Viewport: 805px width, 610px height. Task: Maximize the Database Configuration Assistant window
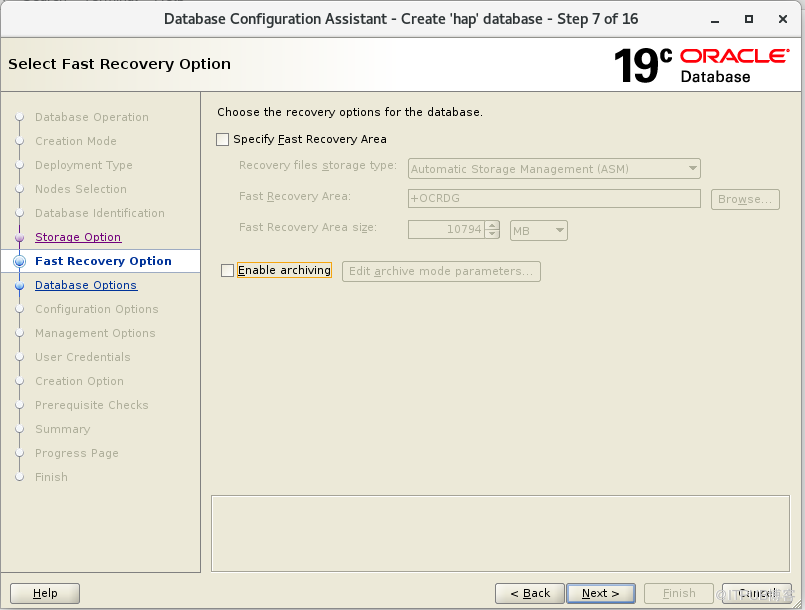click(749, 20)
